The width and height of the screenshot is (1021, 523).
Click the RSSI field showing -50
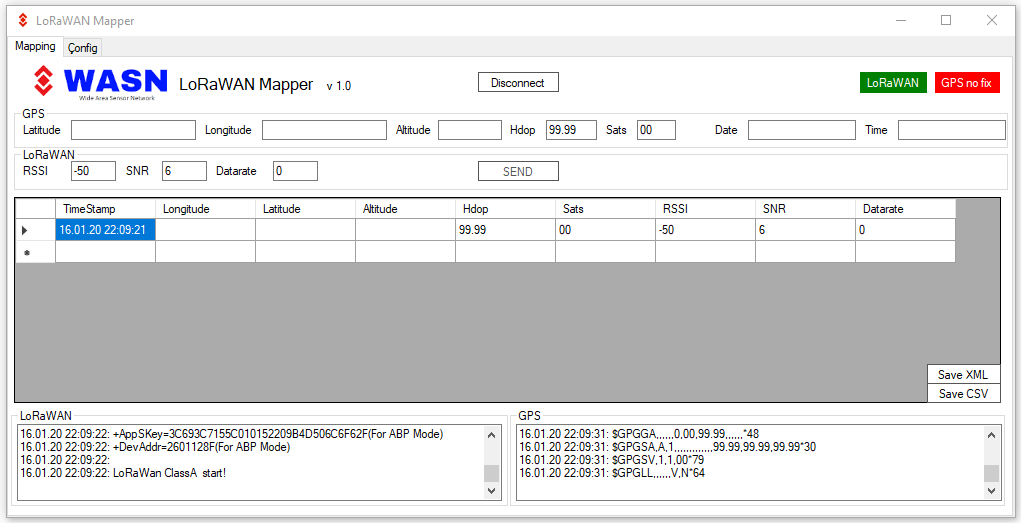point(93,171)
